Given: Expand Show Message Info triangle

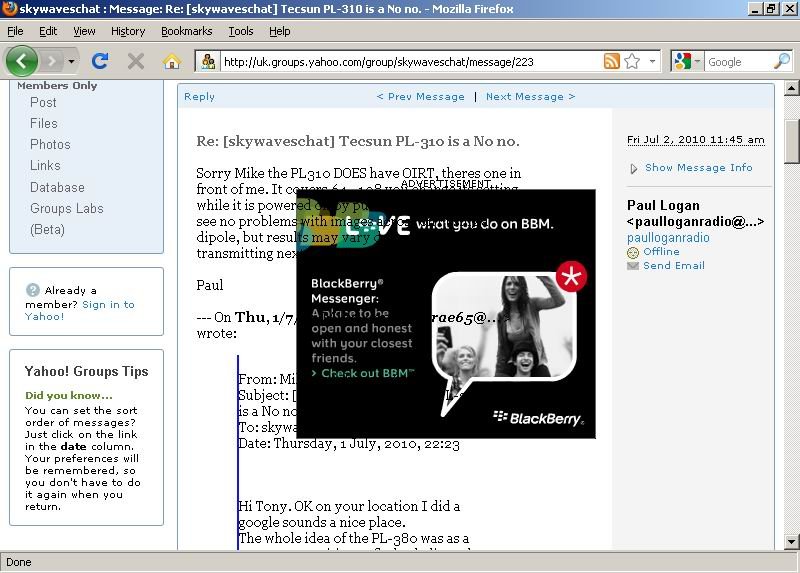Looking at the screenshot, I should coord(633,168).
